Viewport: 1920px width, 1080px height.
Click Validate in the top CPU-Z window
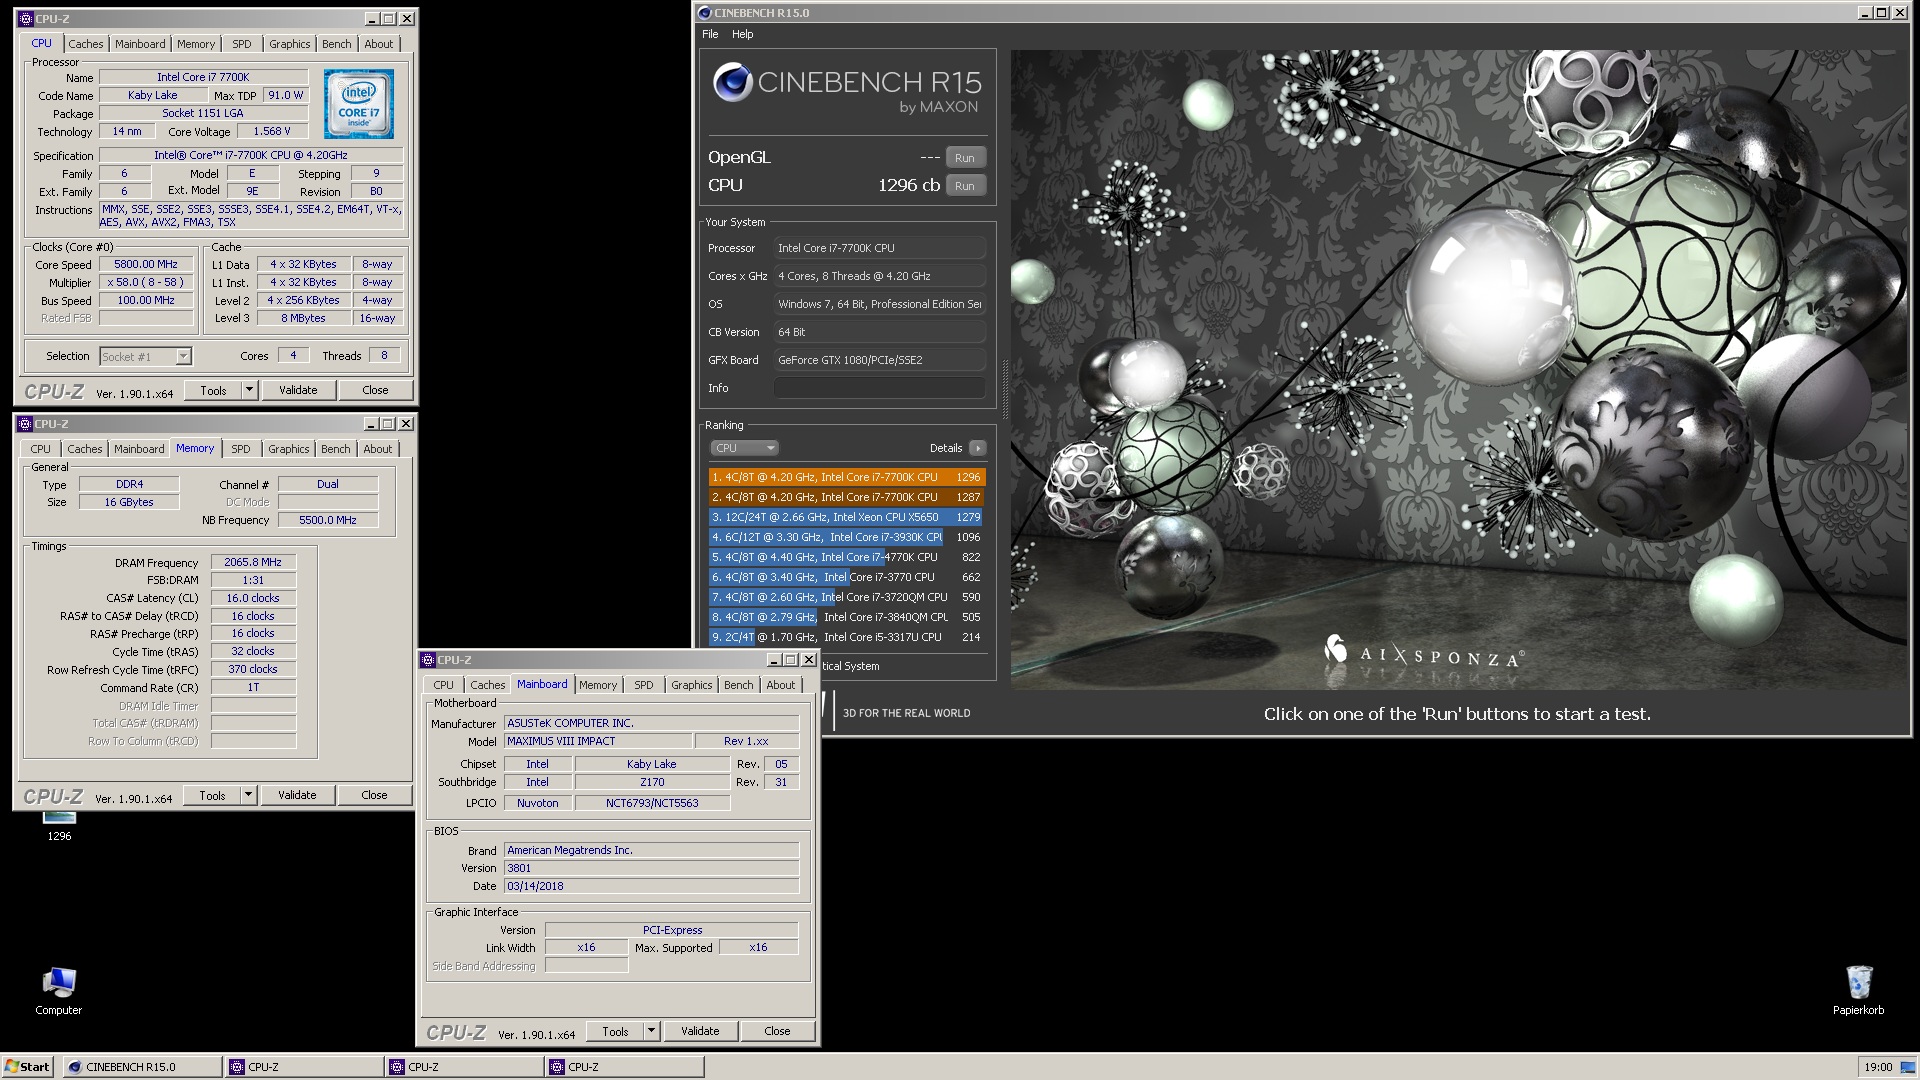[x=298, y=391]
